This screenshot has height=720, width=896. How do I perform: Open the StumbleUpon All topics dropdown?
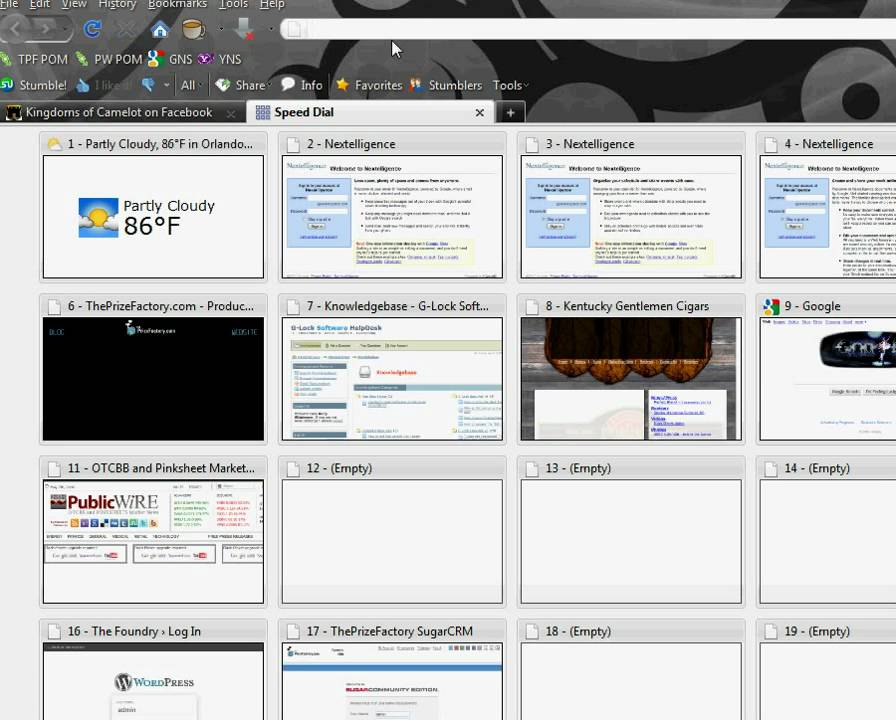tap(191, 85)
